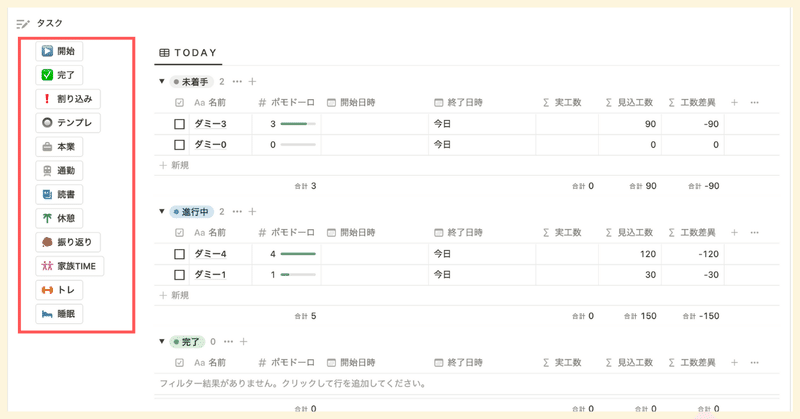800x419 pixels.
Task: Open 開始日時 column header in 未着手 table
Action: [x=351, y=103]
